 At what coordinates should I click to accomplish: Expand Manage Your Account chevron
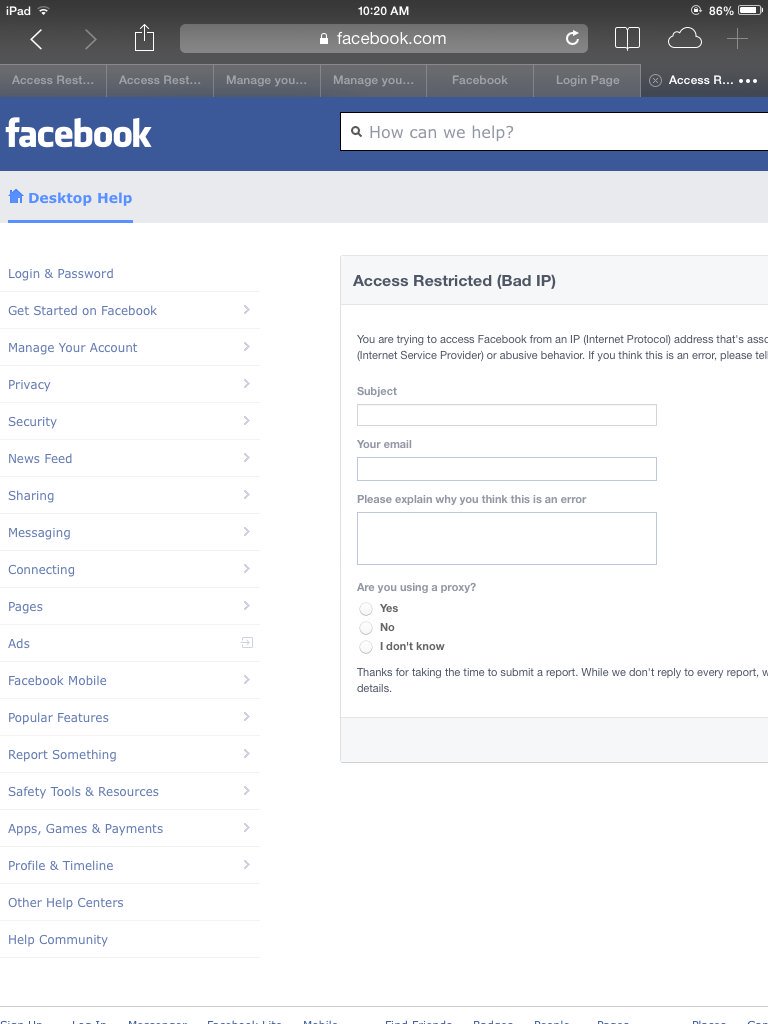coord(246,347)
